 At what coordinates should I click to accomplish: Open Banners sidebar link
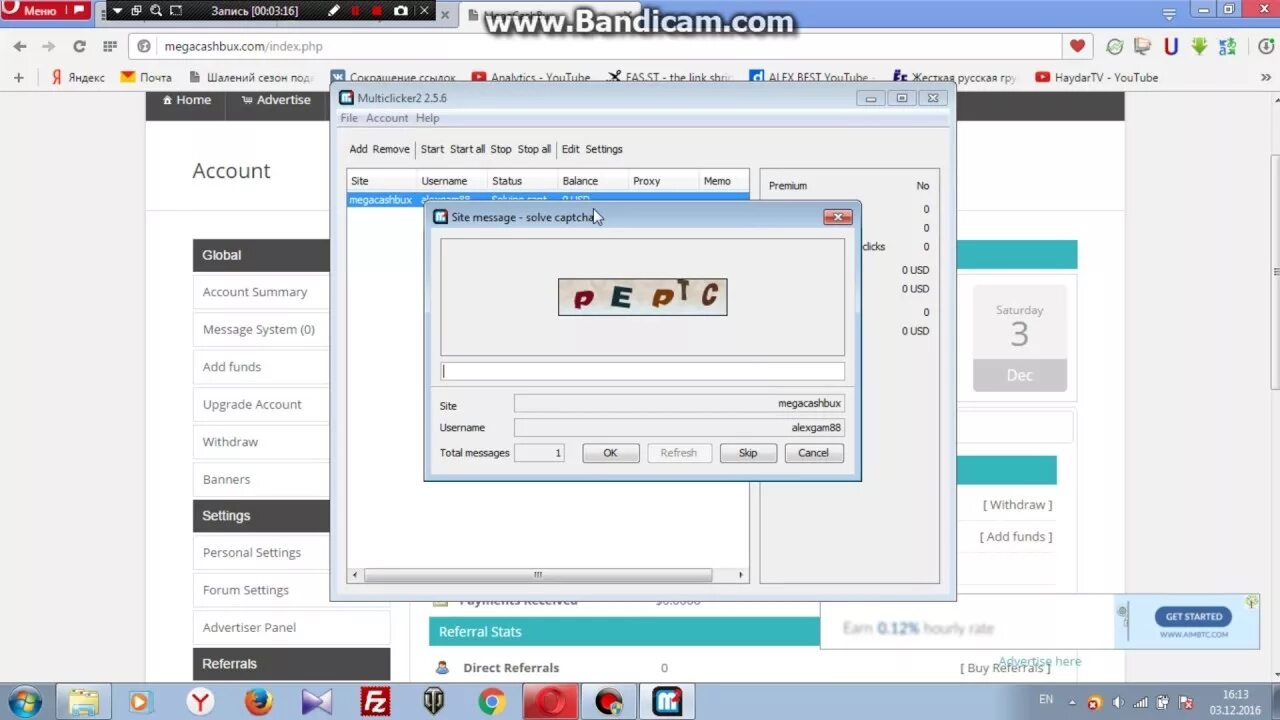pos(227,479)
